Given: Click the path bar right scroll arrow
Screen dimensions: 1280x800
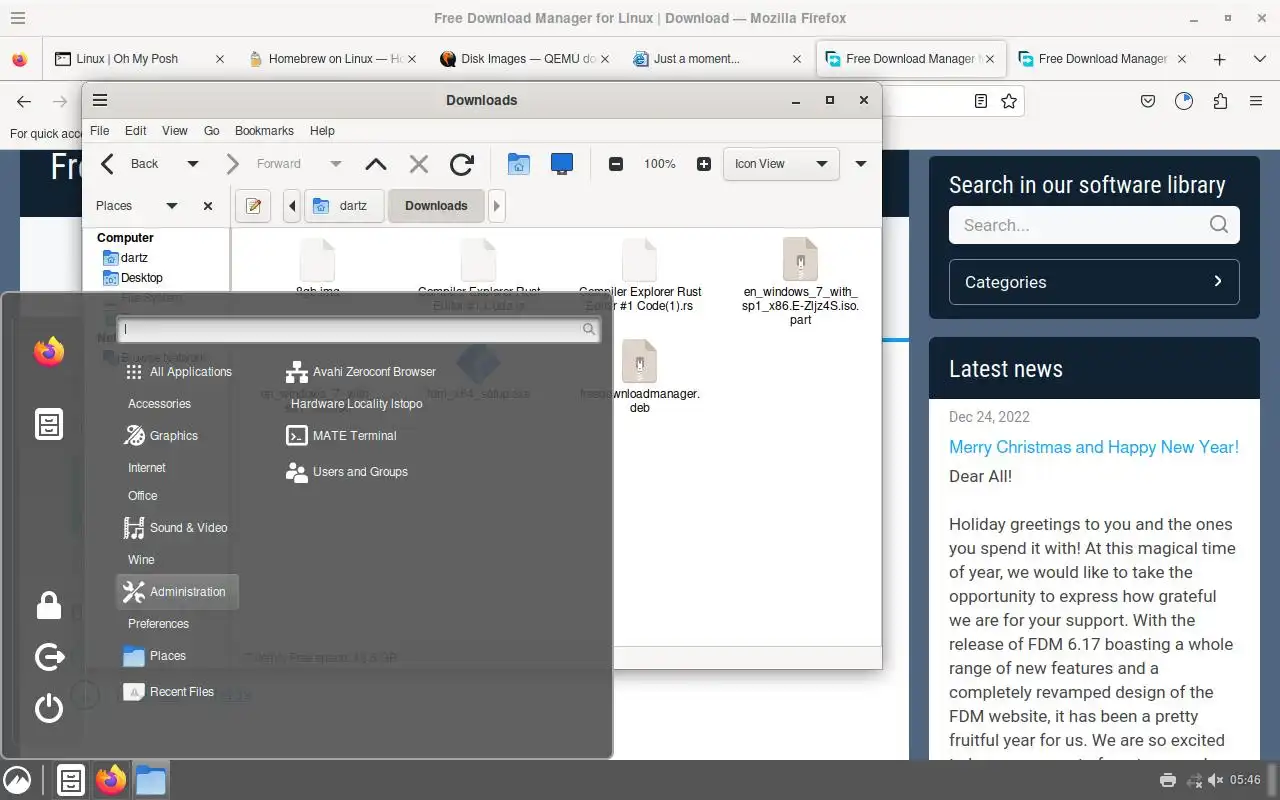Looking at the screenshot, I should tap(496, 206).
